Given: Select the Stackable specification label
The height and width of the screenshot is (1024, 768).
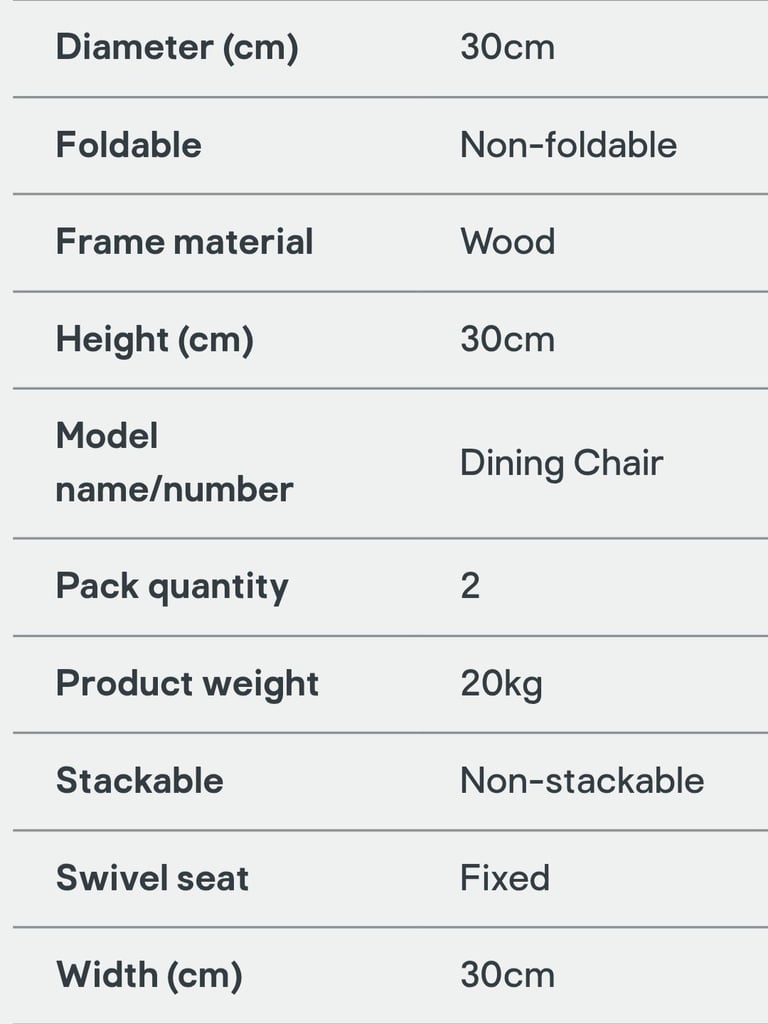Looking at the screenshot, I should click(140, 780).
